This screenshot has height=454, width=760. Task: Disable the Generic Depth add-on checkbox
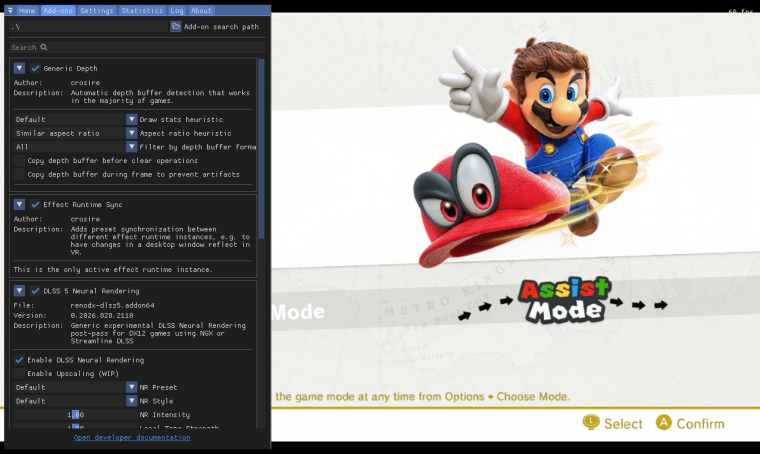coord(35,68)
